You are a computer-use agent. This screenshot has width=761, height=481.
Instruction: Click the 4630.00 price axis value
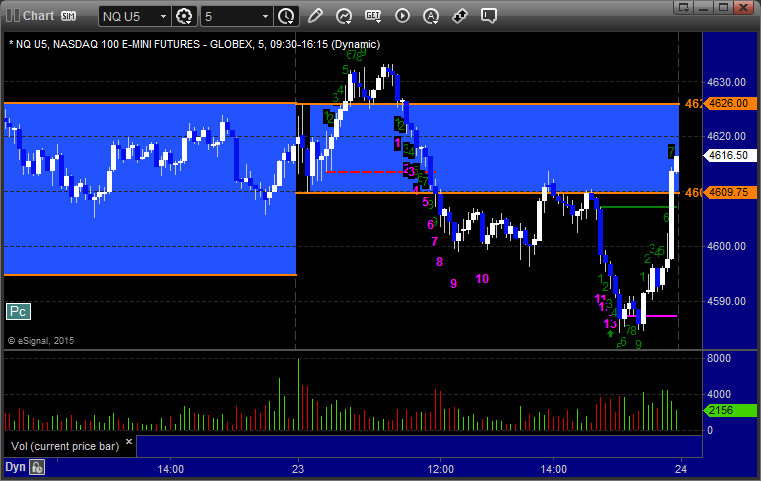727,82
